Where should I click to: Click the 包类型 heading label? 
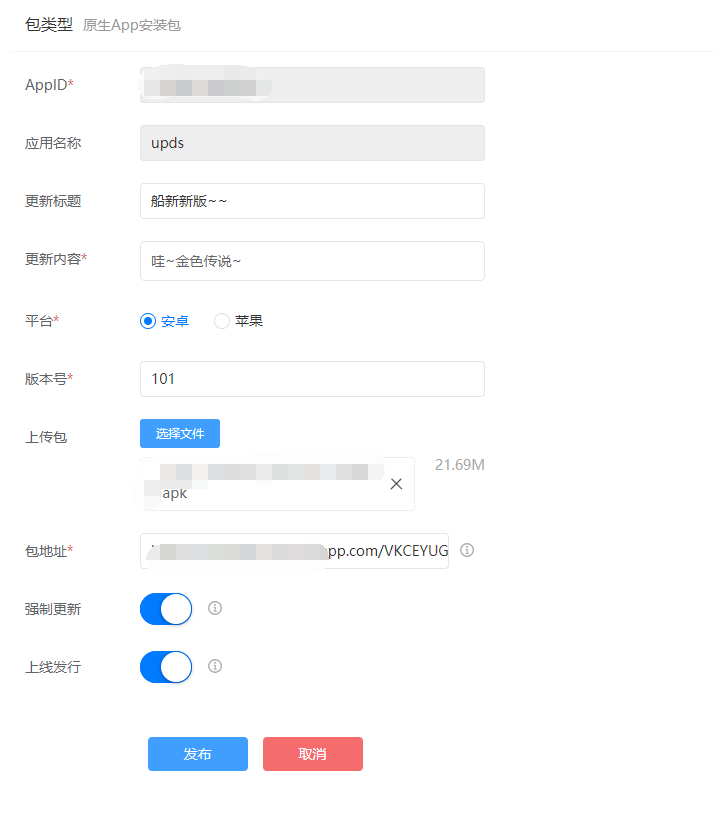(49, 25)
